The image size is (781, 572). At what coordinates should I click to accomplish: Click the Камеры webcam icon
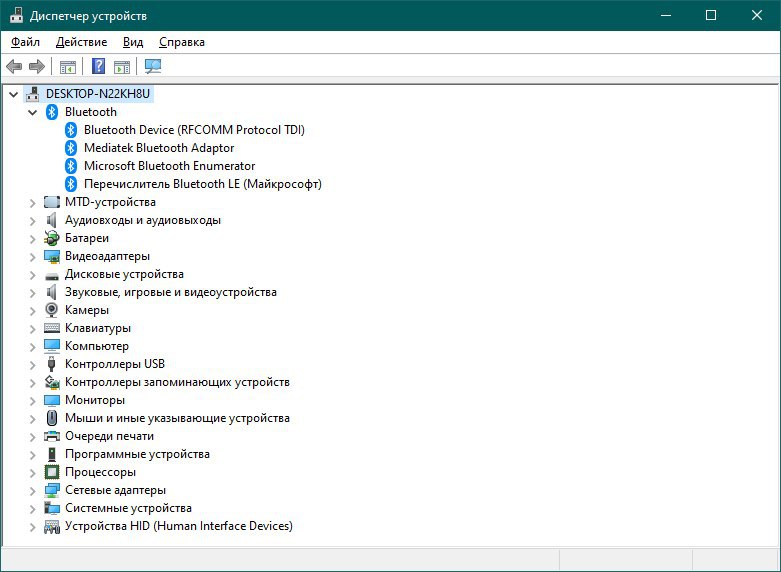point(52,310)
